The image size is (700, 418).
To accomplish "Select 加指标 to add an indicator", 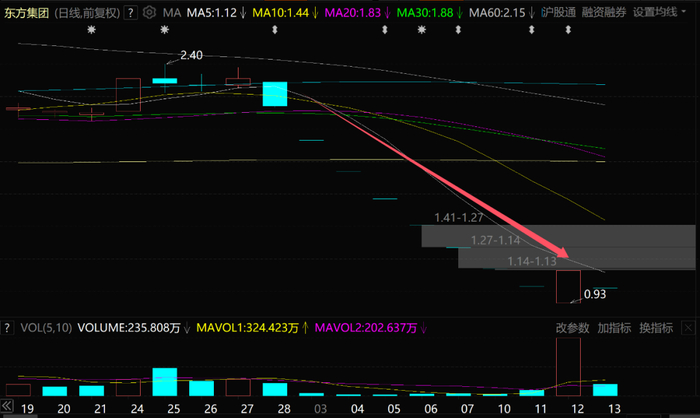I will (615, 327).
